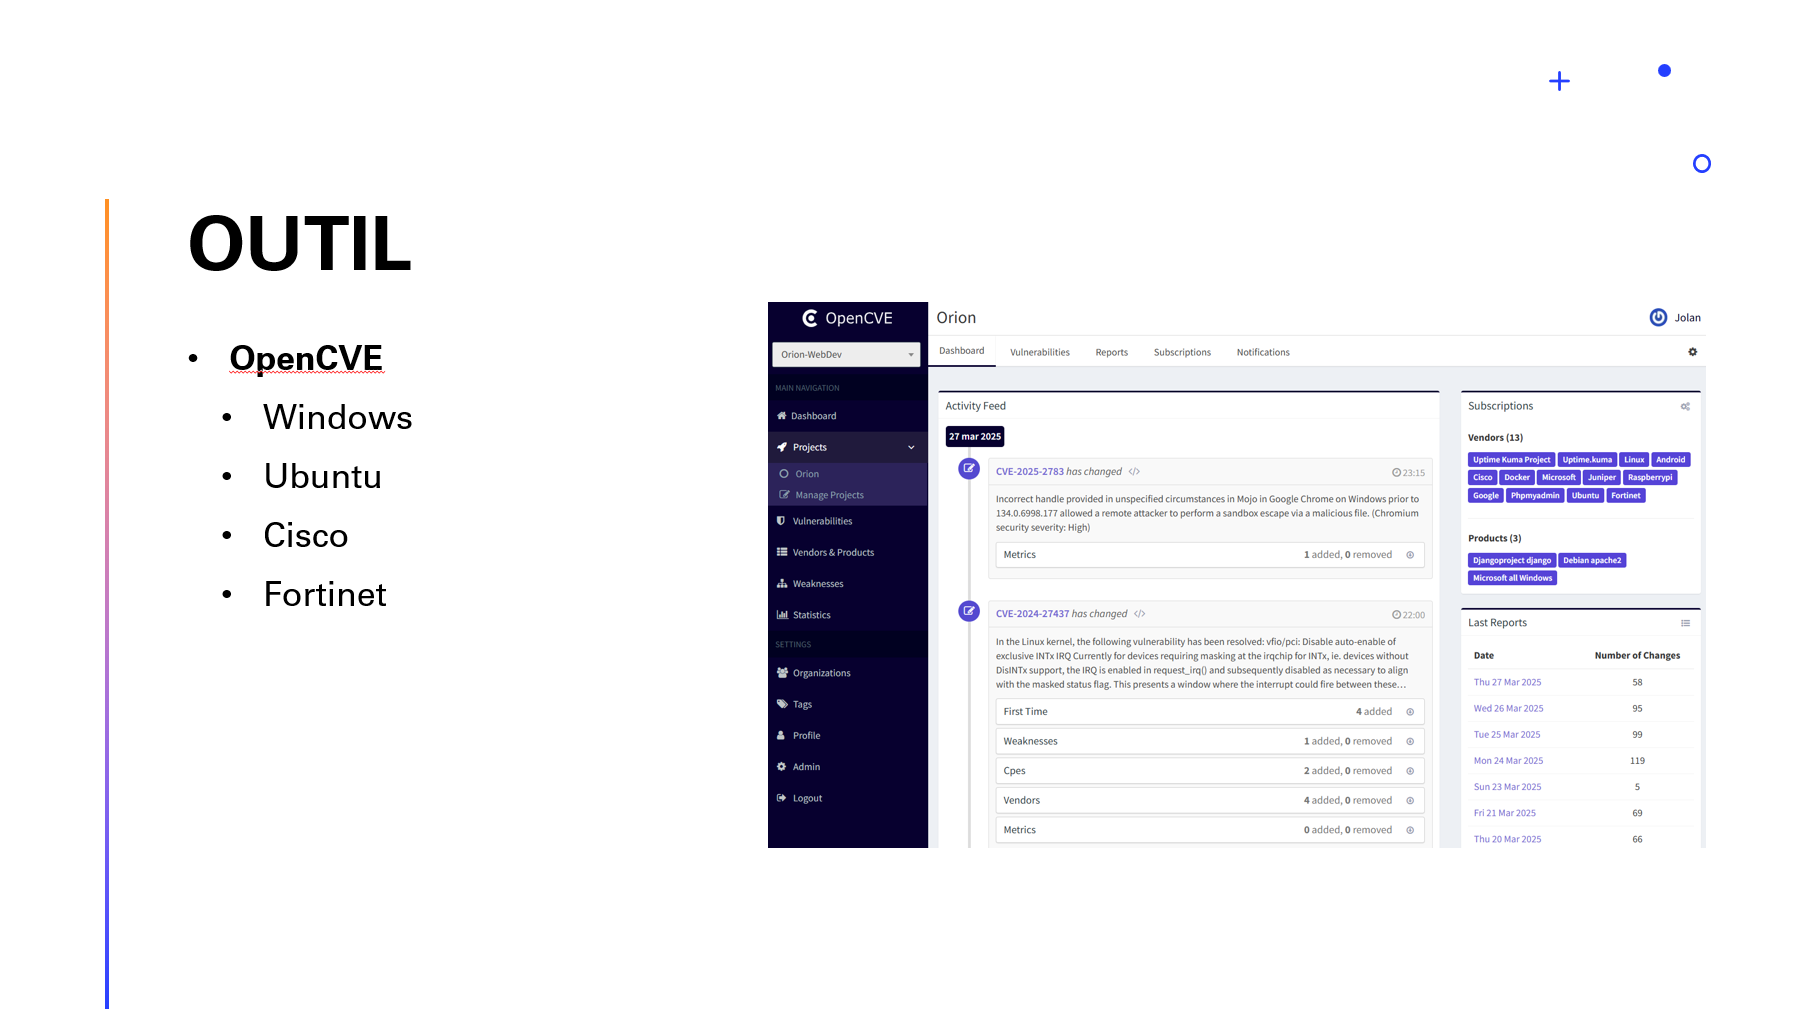The width and height of the screenshot is (1795, 1009).
Task: Open the Admin gear icon in sidebar
Action: 781,767
